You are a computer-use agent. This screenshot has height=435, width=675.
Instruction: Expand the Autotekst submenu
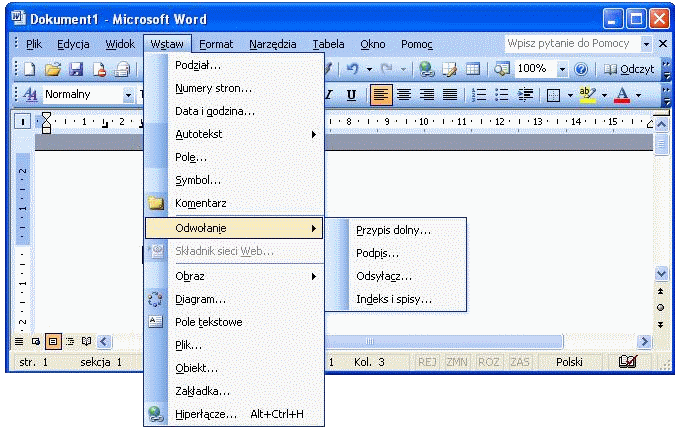click(x=235, y=134)
